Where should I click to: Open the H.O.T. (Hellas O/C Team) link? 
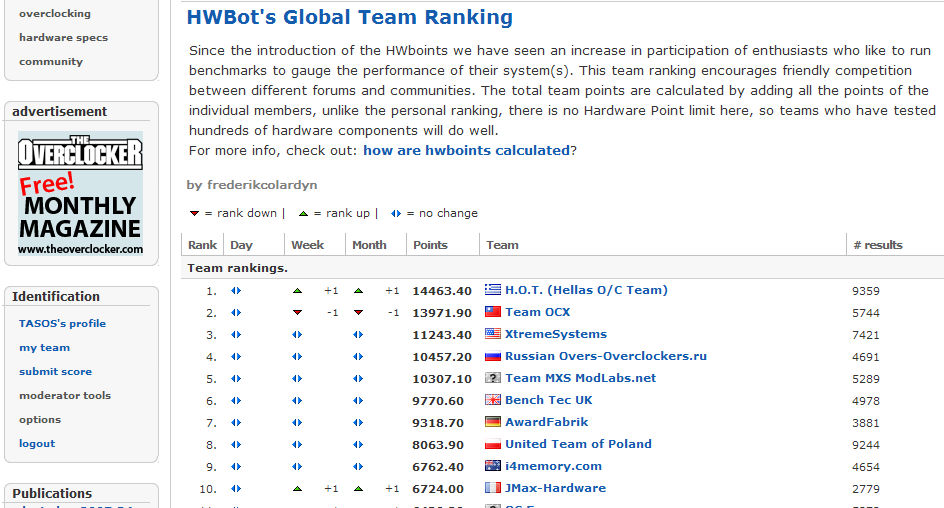point(586,290)
